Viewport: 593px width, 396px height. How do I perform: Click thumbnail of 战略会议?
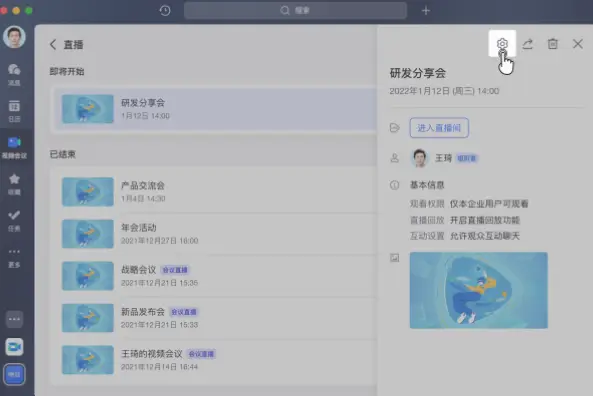tap(88, 276)
